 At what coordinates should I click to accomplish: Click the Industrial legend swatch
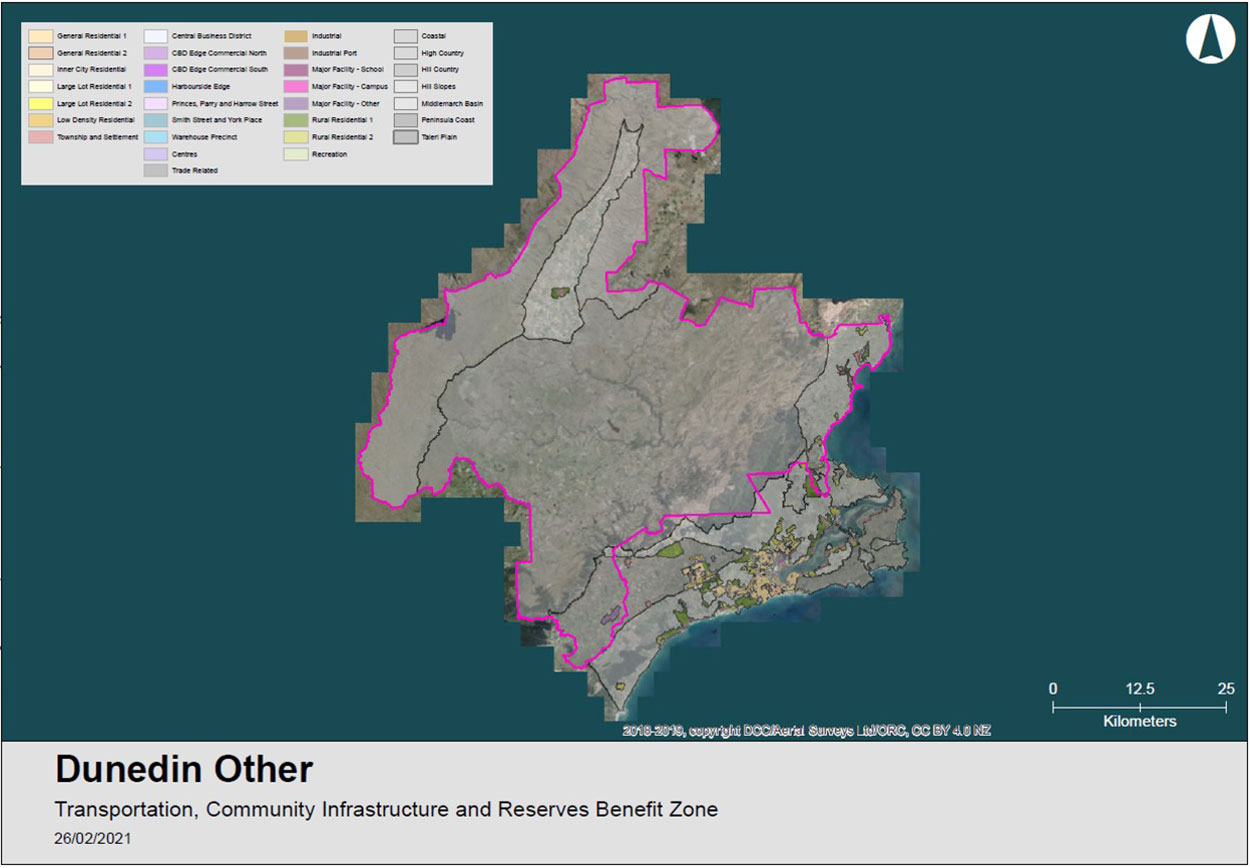pyautogui.click(x=295, y=36)
